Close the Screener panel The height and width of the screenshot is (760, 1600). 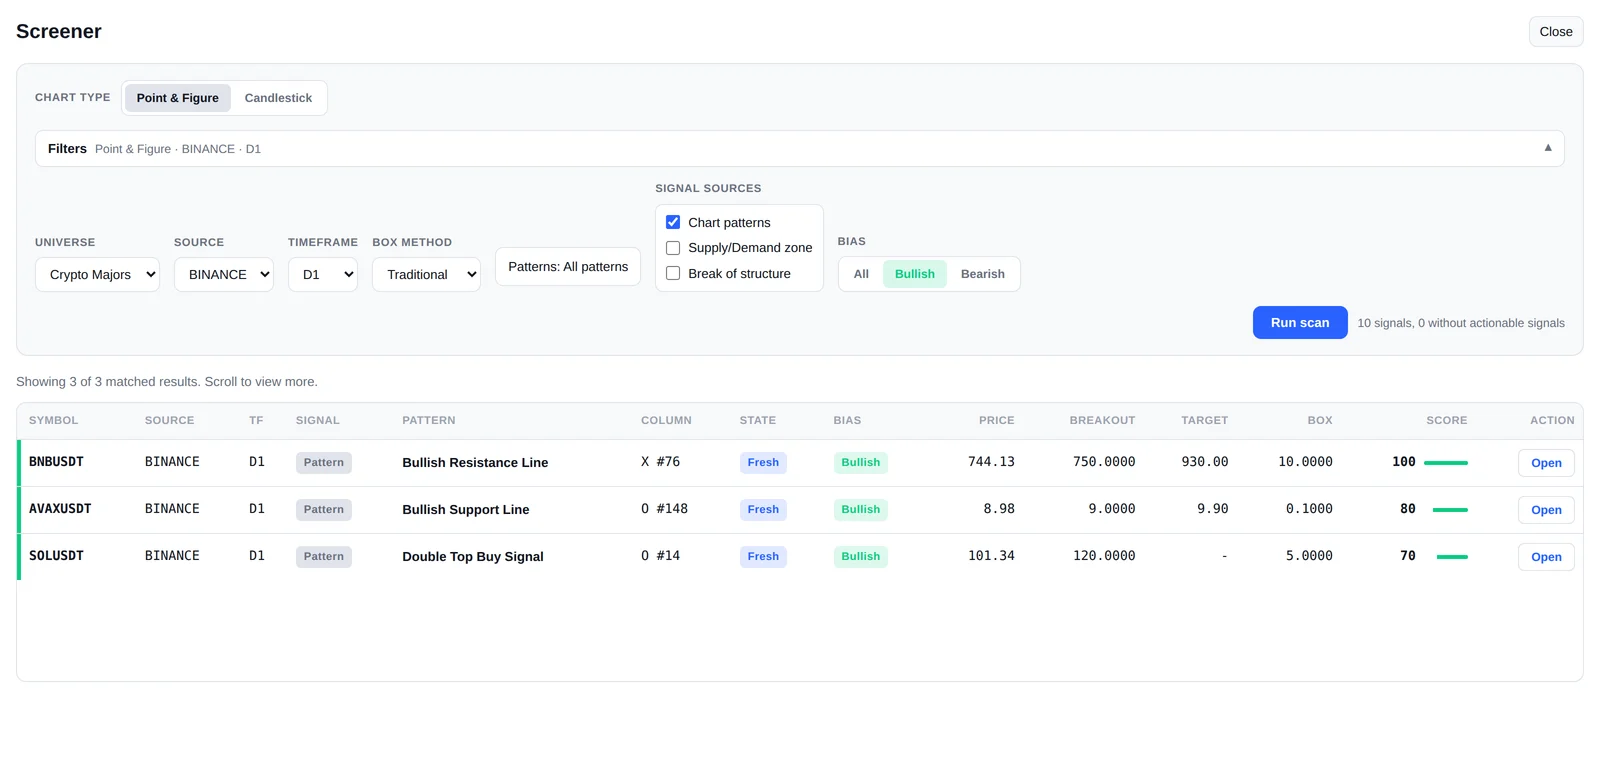[1556, 32]
